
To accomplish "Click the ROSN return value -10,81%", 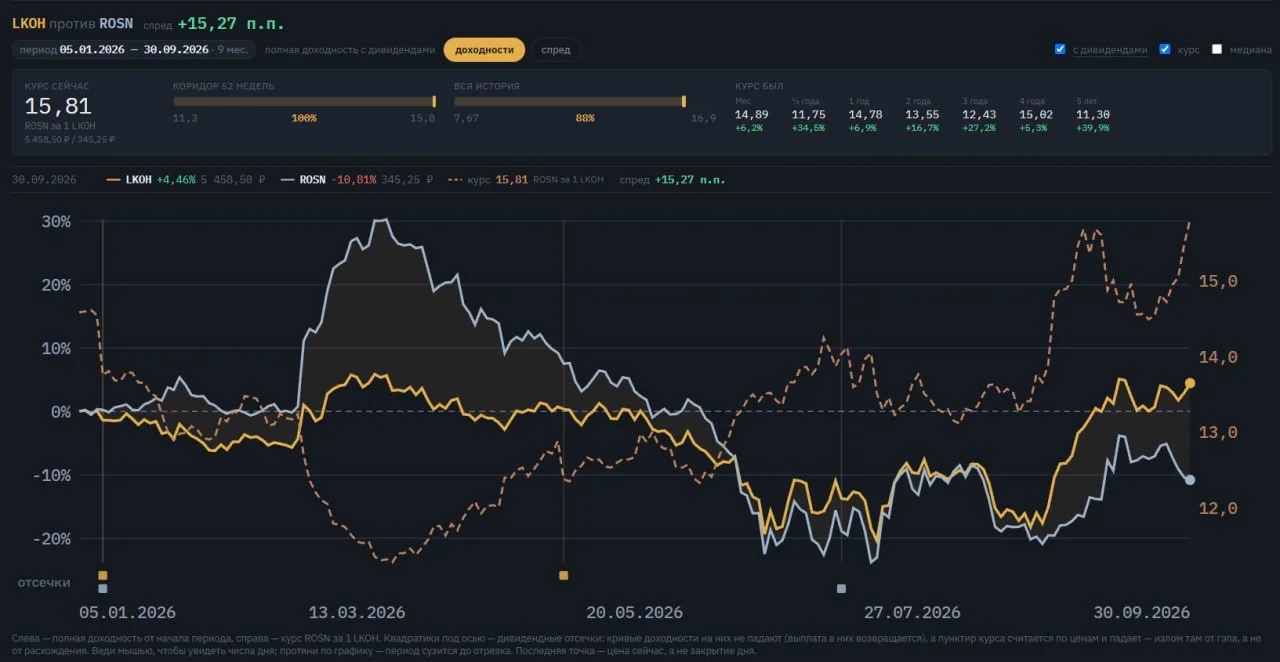I will coord(354,180).
